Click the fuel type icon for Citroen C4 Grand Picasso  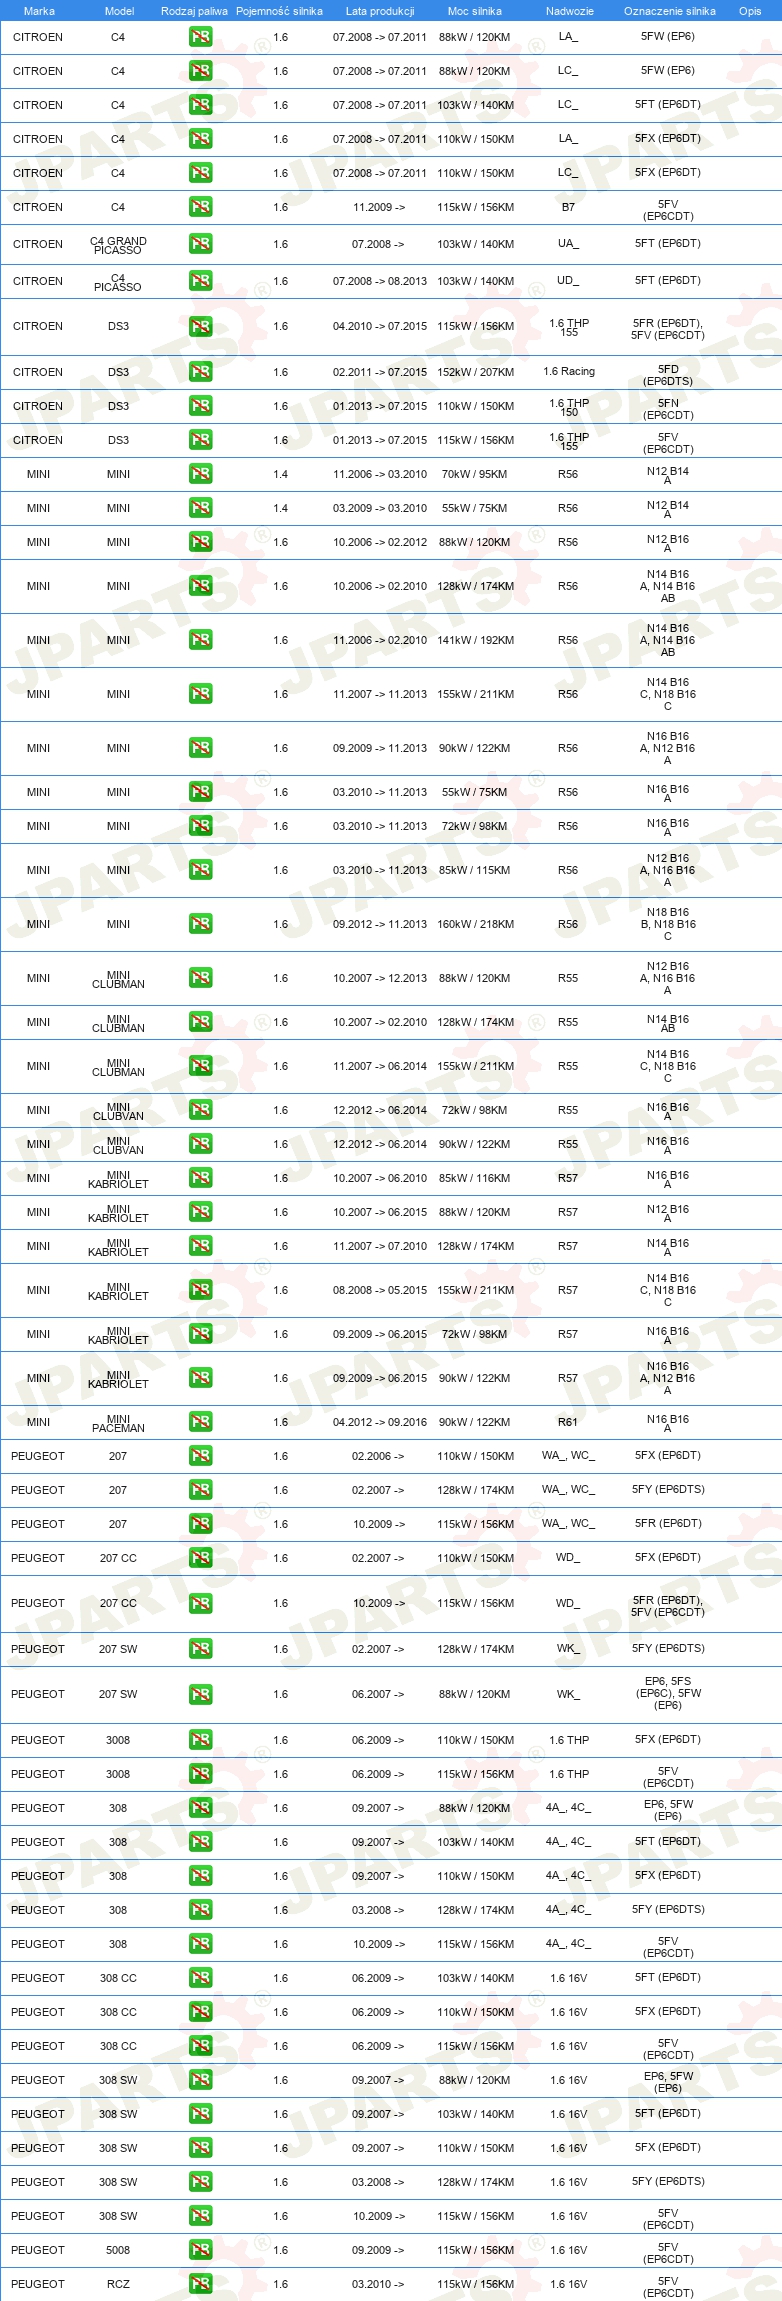tap(201, 244)
